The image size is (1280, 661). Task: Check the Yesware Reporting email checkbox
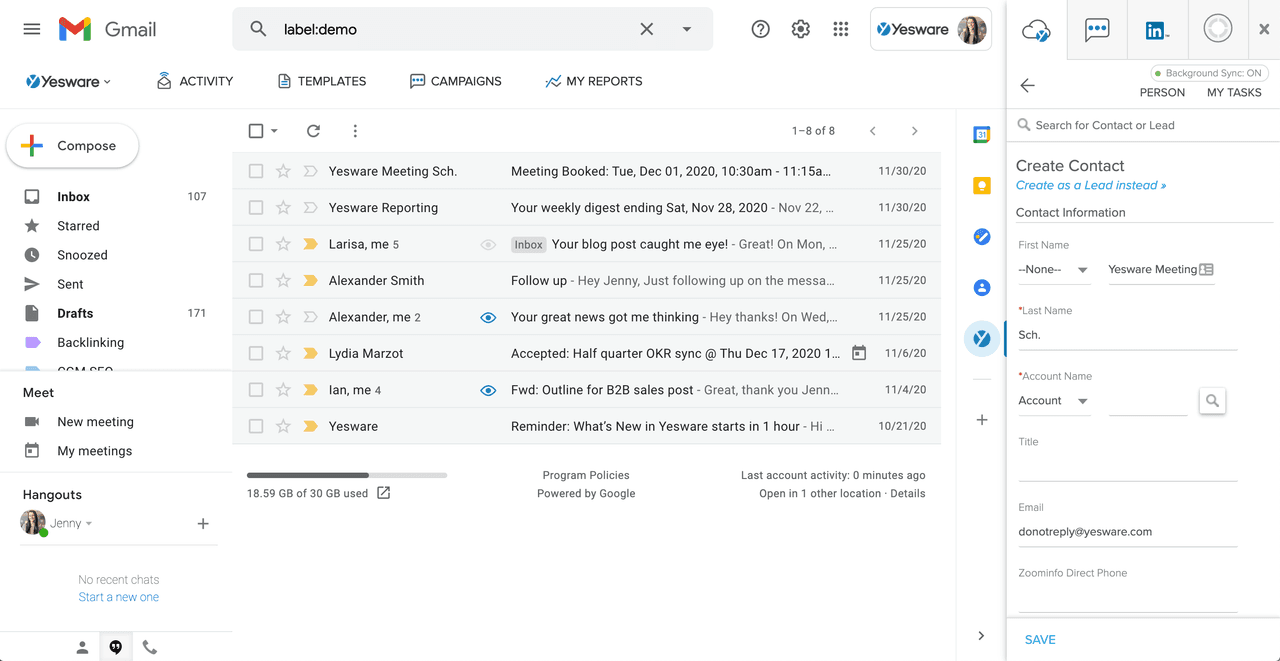click(256, 208)
